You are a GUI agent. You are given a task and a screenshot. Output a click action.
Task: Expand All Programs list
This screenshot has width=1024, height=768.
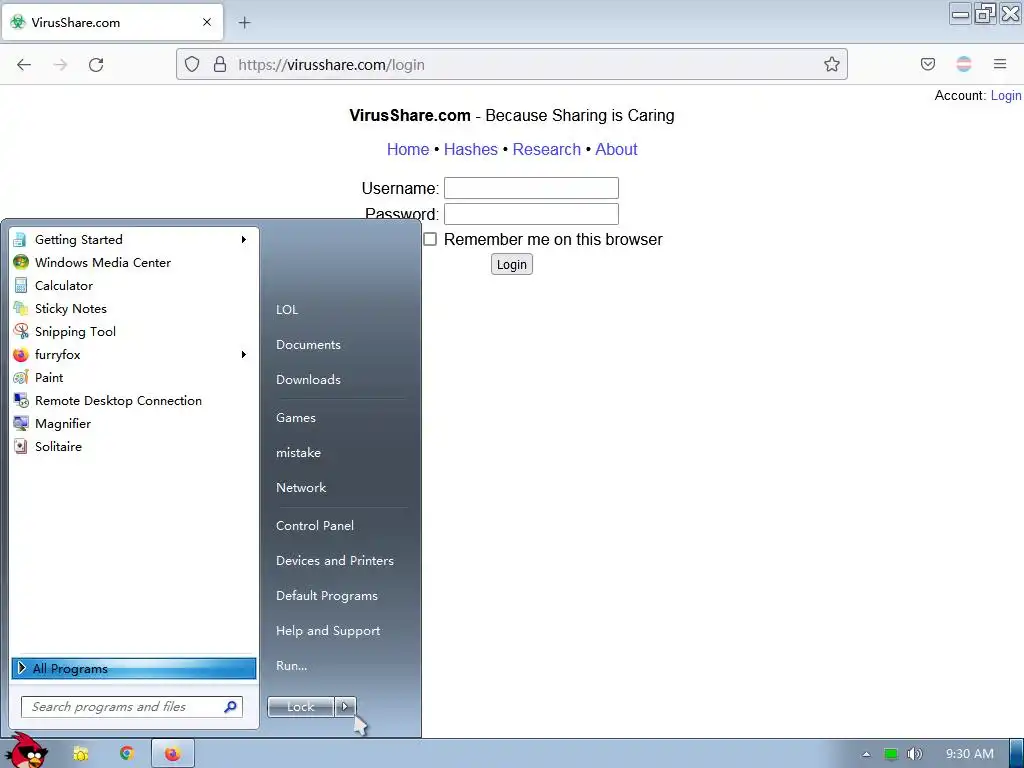[x=133, y=668]
